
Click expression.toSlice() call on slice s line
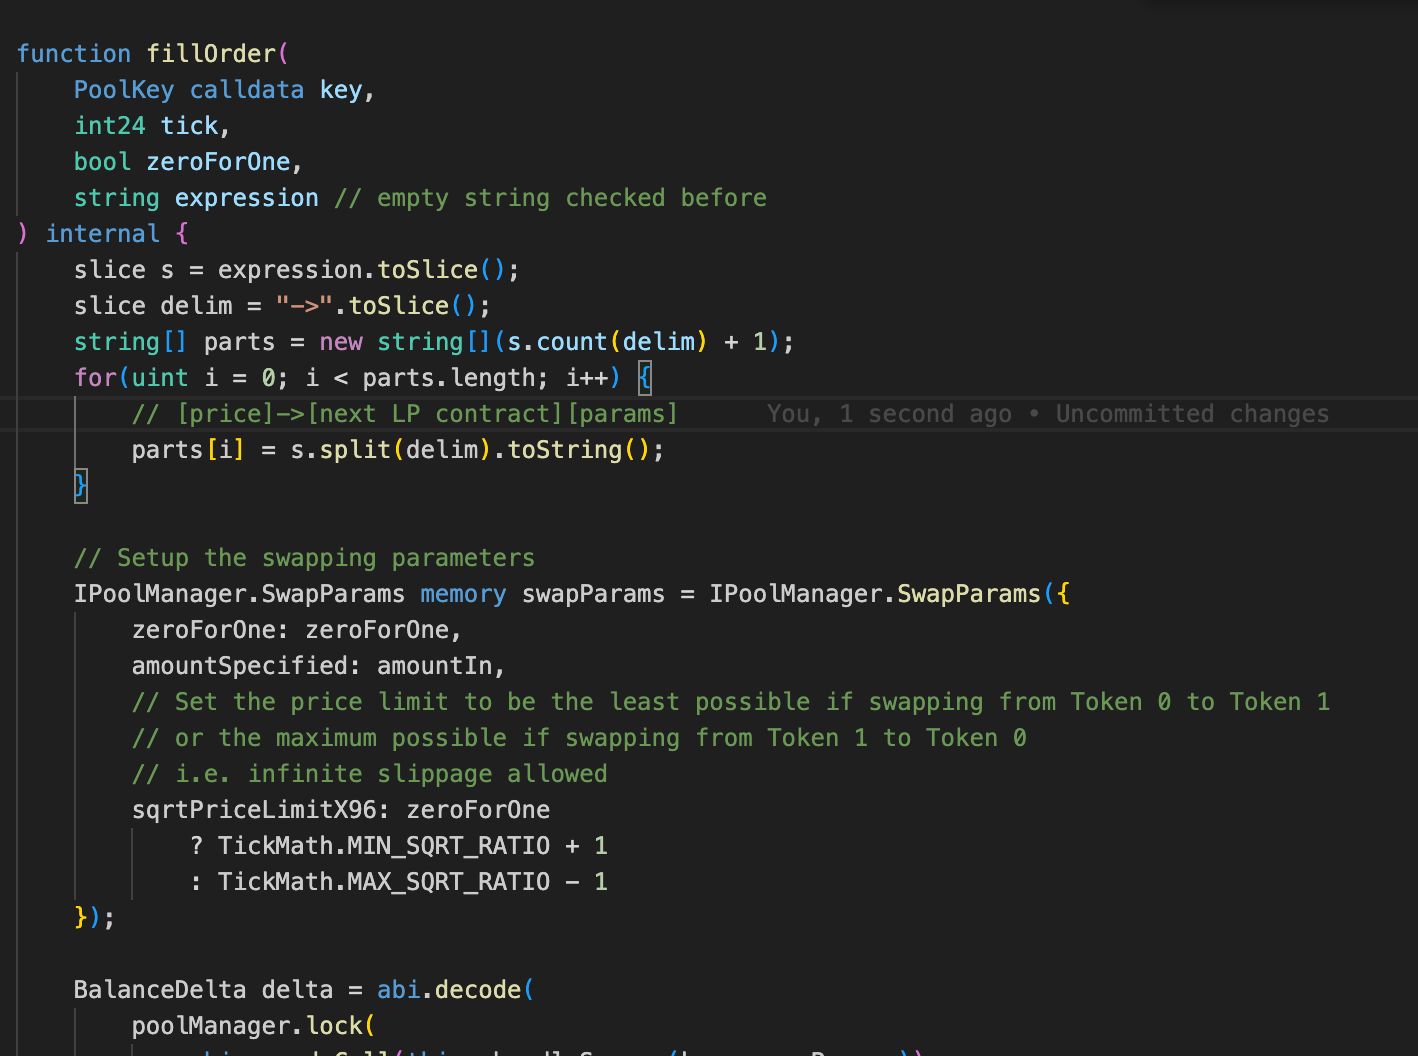tap(363, 269)
